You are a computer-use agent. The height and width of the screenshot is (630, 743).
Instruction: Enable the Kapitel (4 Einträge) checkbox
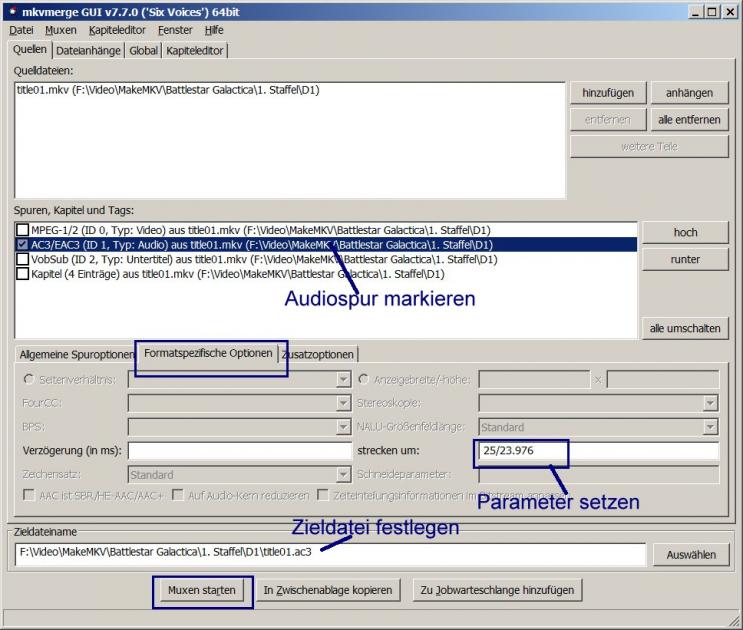pyautogui.click(x=22, y=274)
